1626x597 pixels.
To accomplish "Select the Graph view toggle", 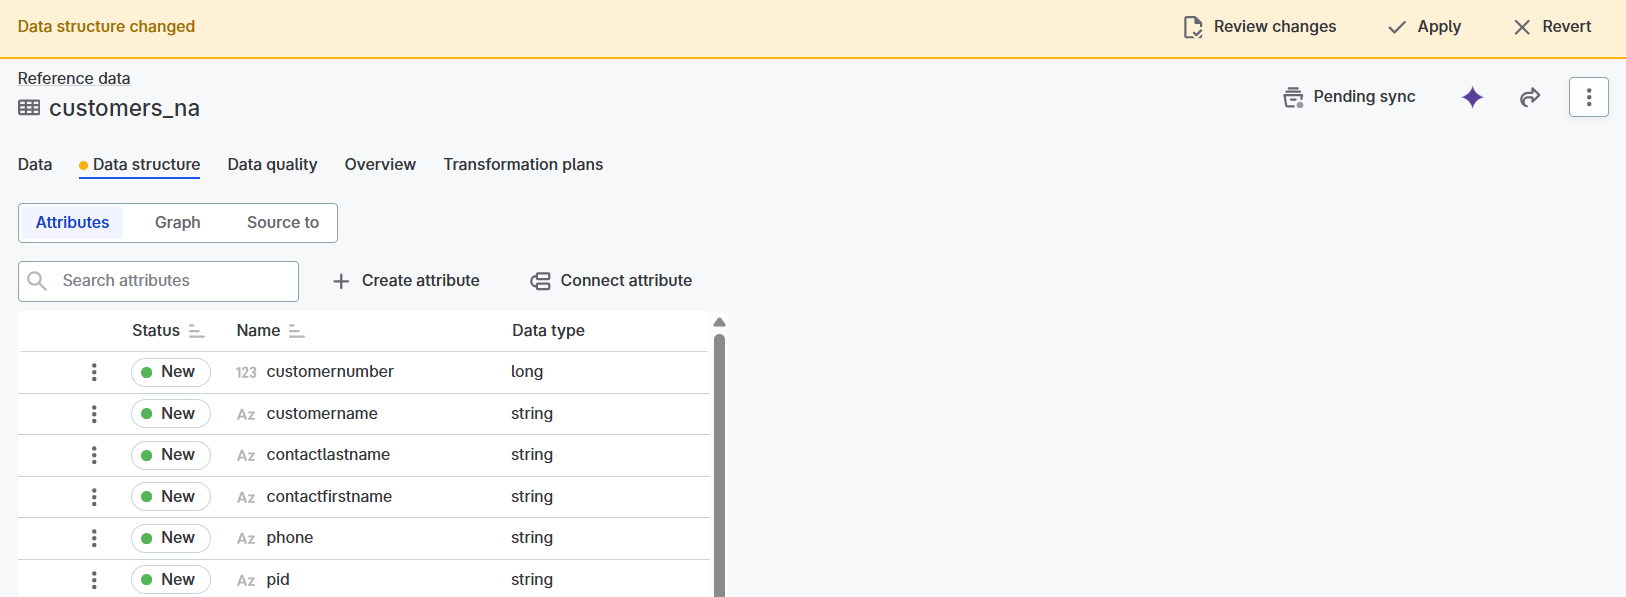I will pos(177,223).
